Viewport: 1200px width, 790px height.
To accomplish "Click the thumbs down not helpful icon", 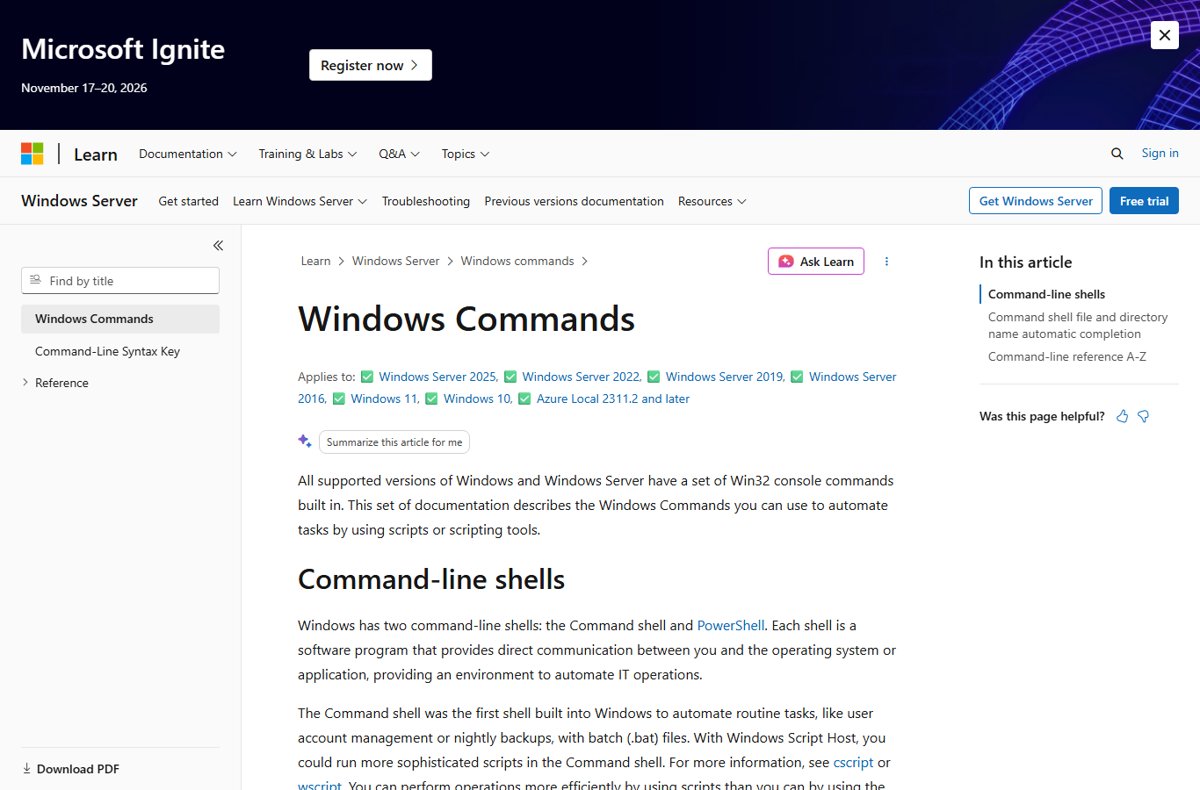I will (1143, 416).
